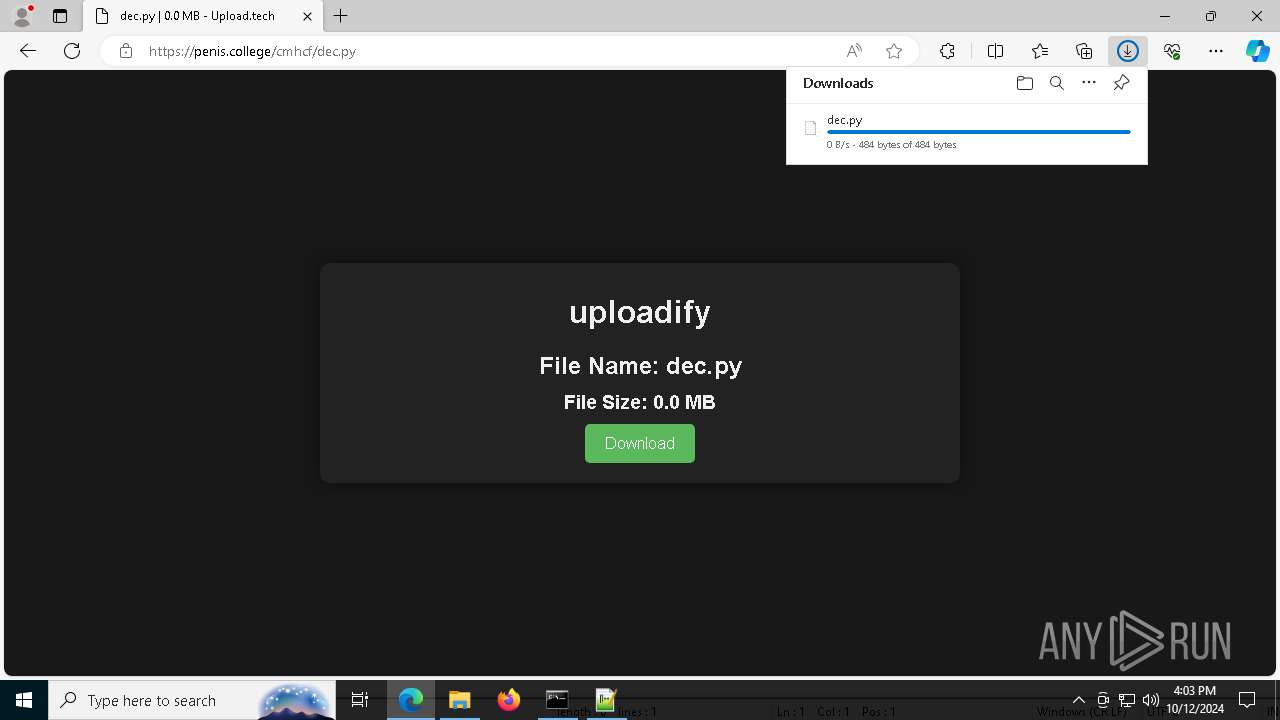Open the terminal window on taskbar

pos(557,700)
